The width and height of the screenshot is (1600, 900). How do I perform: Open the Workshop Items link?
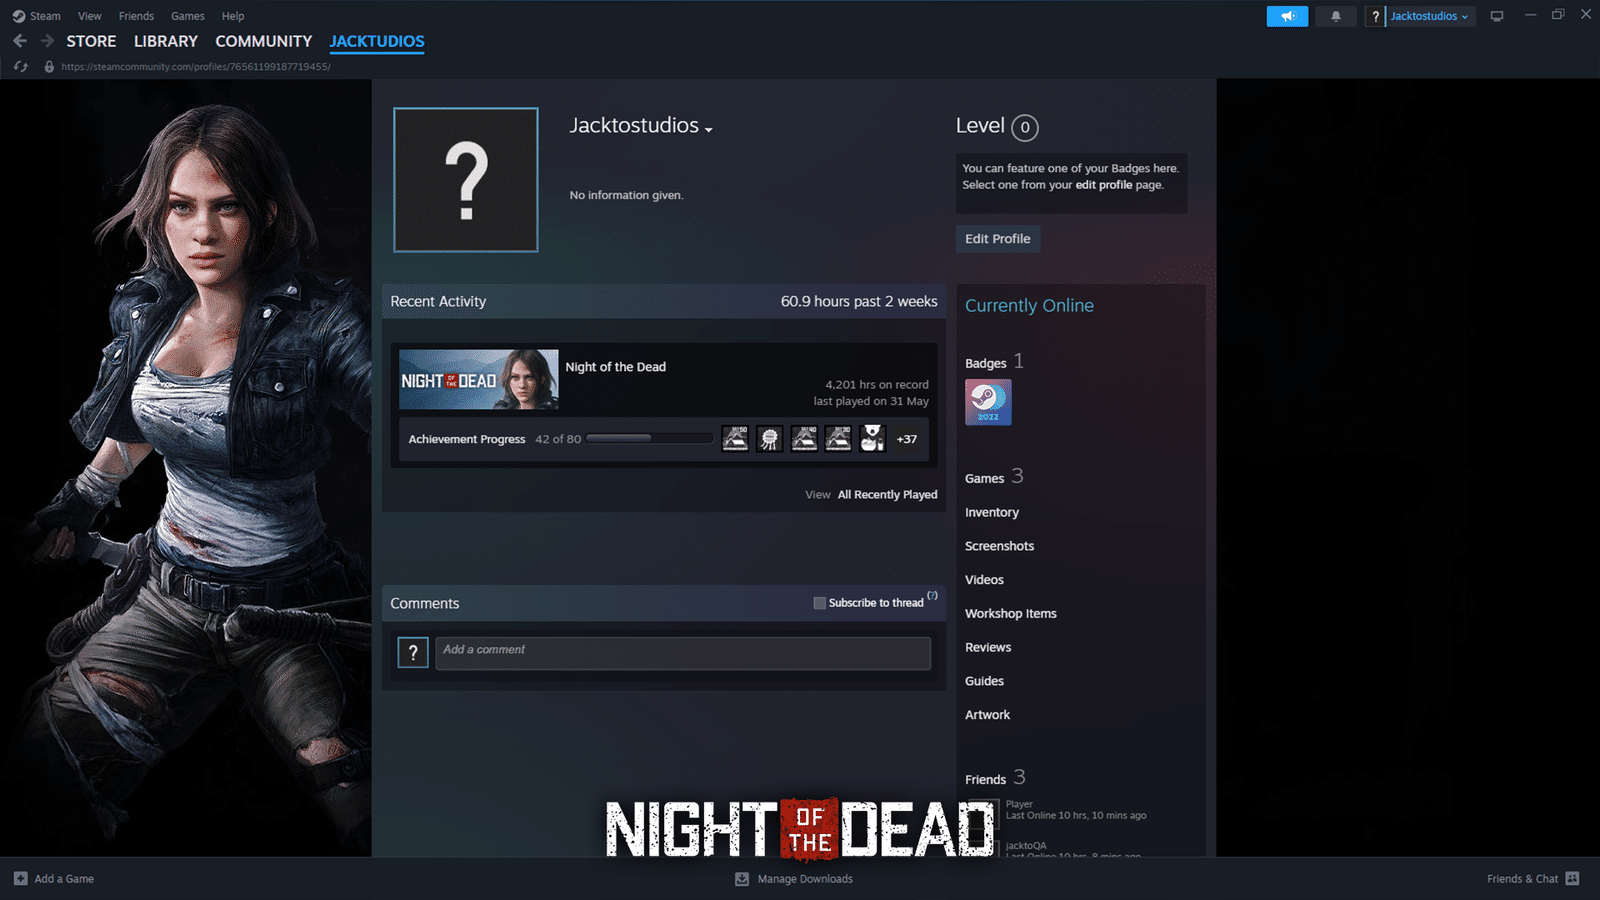[x=1011, y=614]
